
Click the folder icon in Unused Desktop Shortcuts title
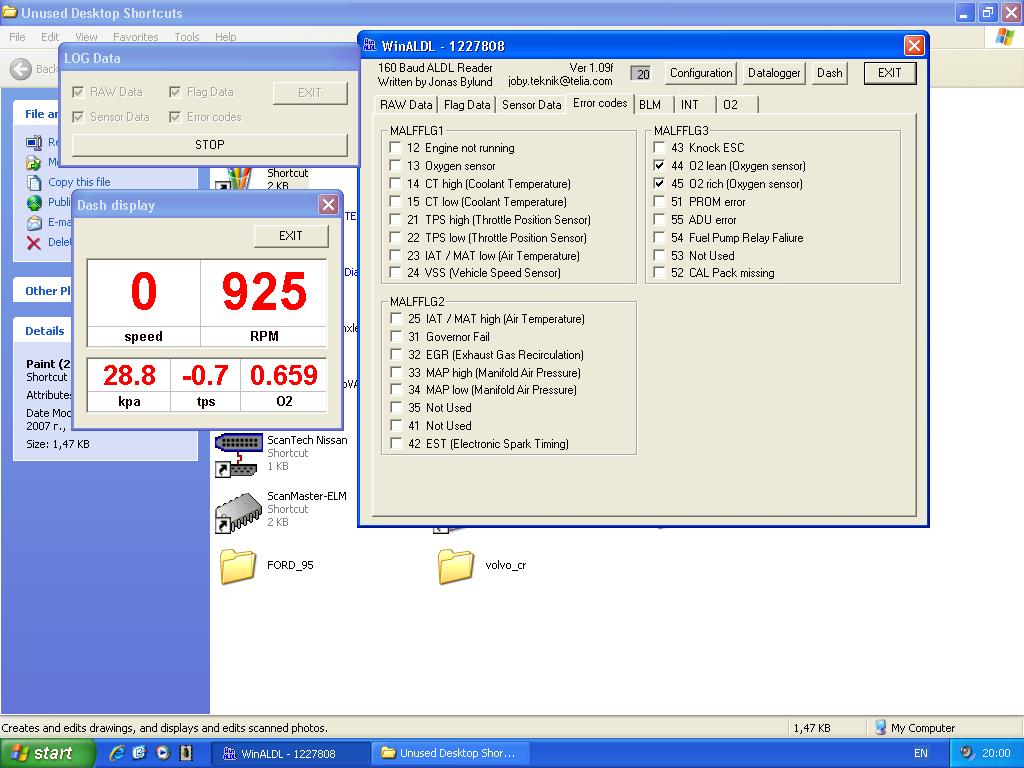[10, 12]
